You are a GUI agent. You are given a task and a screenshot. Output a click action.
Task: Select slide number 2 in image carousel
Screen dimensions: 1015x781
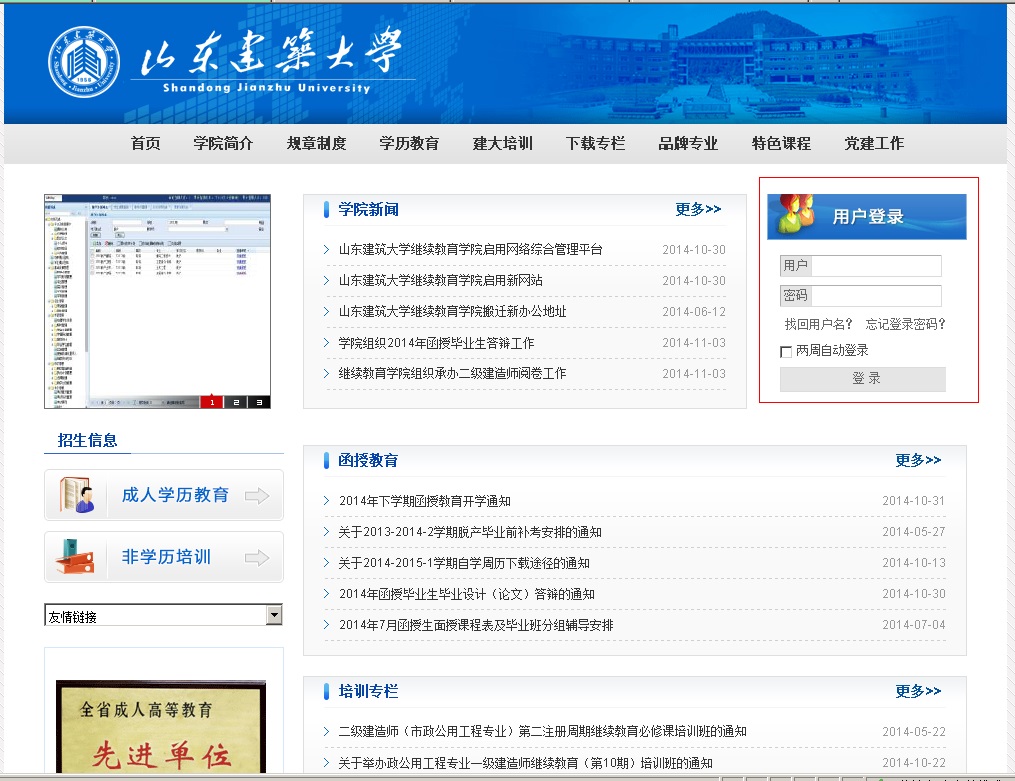click(x=235, y=402)
